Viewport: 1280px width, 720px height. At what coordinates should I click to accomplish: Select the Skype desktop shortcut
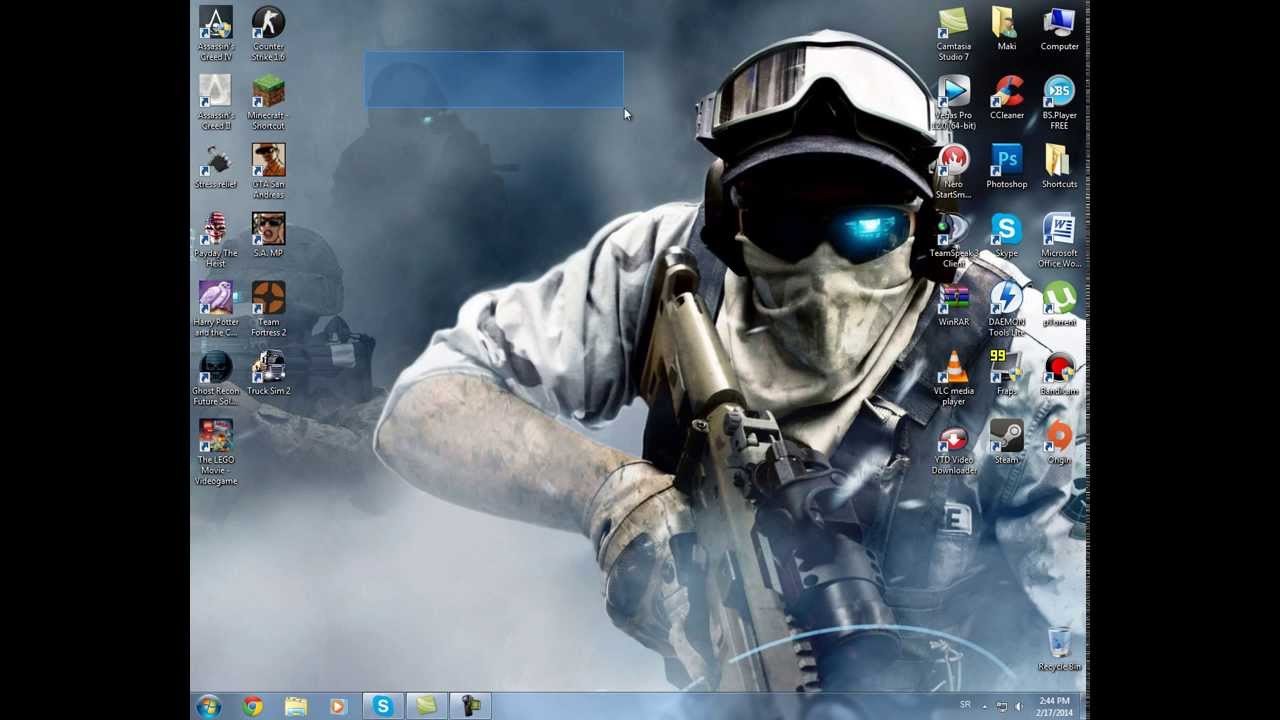coord(1006,236)
